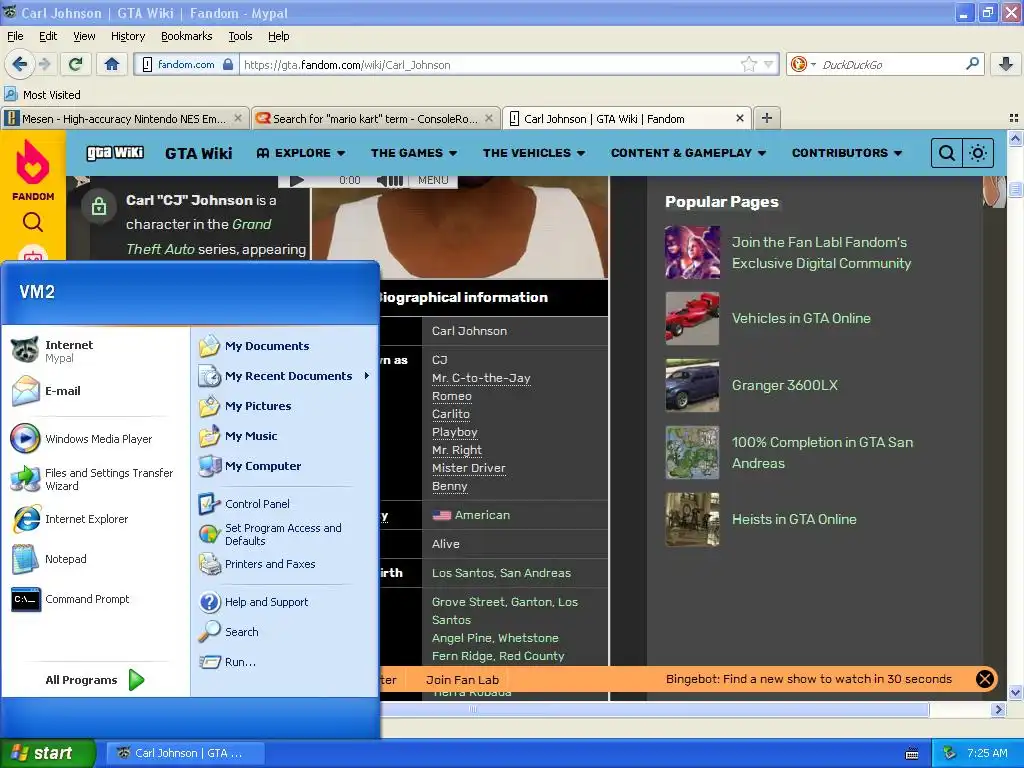Open the downloads arrow icon
The width and height of the screenshot is (1024, 768).
click(1006, 64)
